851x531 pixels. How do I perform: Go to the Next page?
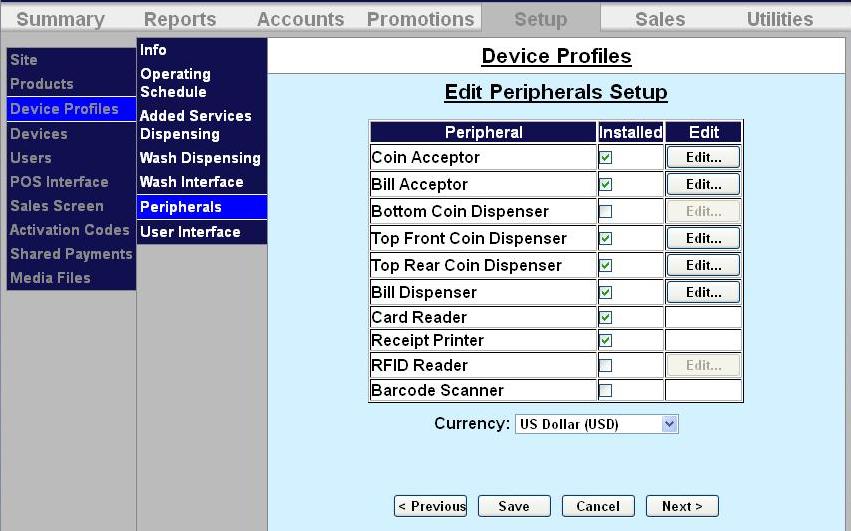tap(682, 506)
